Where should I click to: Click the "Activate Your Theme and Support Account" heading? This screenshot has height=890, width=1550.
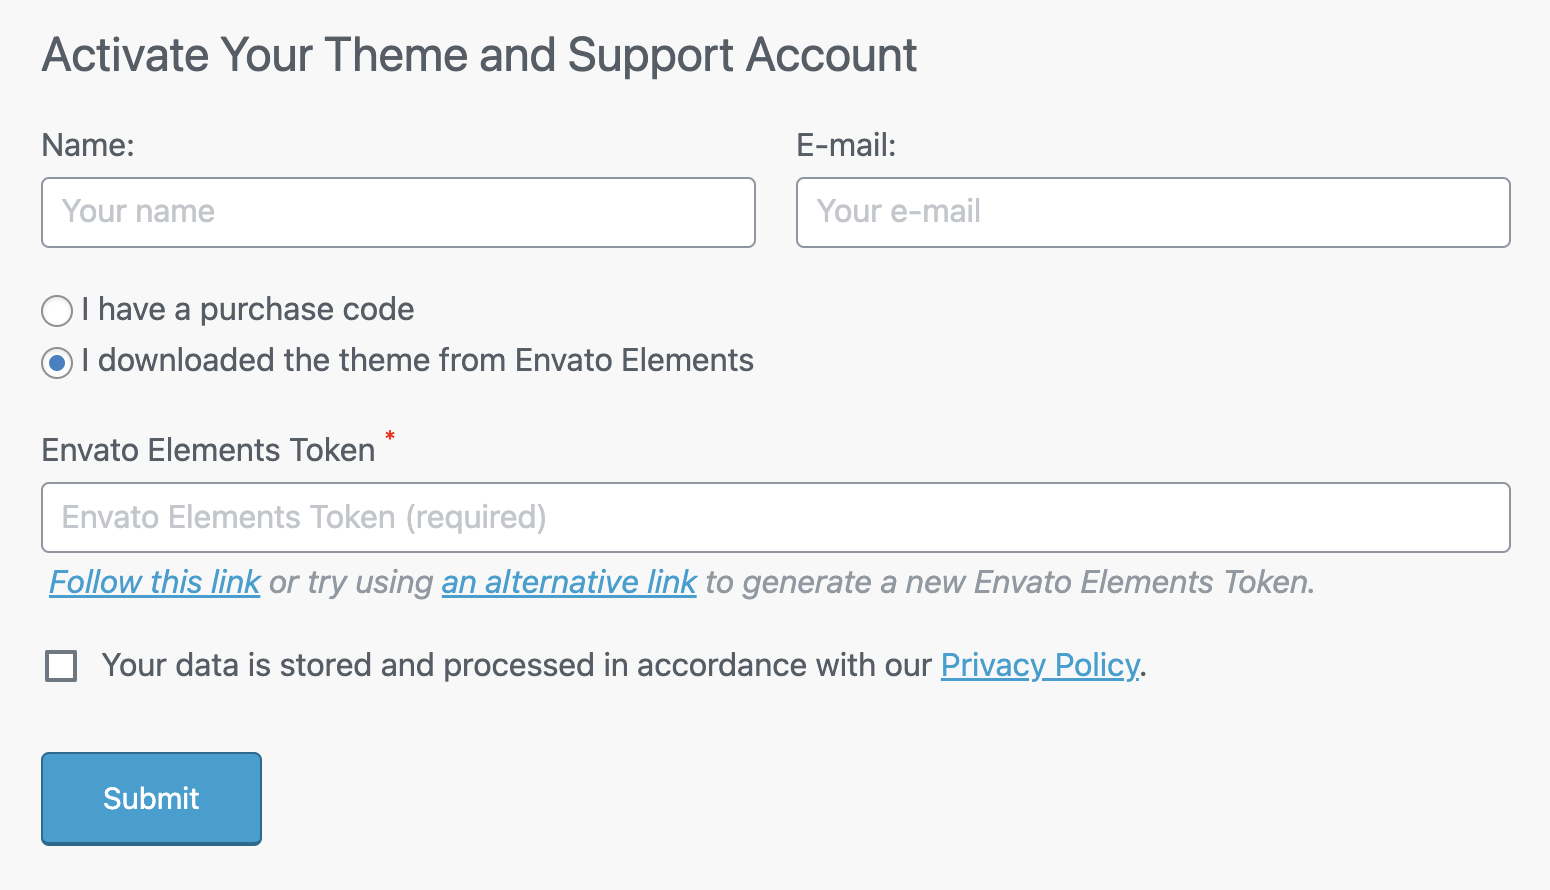tap(479, 55)
